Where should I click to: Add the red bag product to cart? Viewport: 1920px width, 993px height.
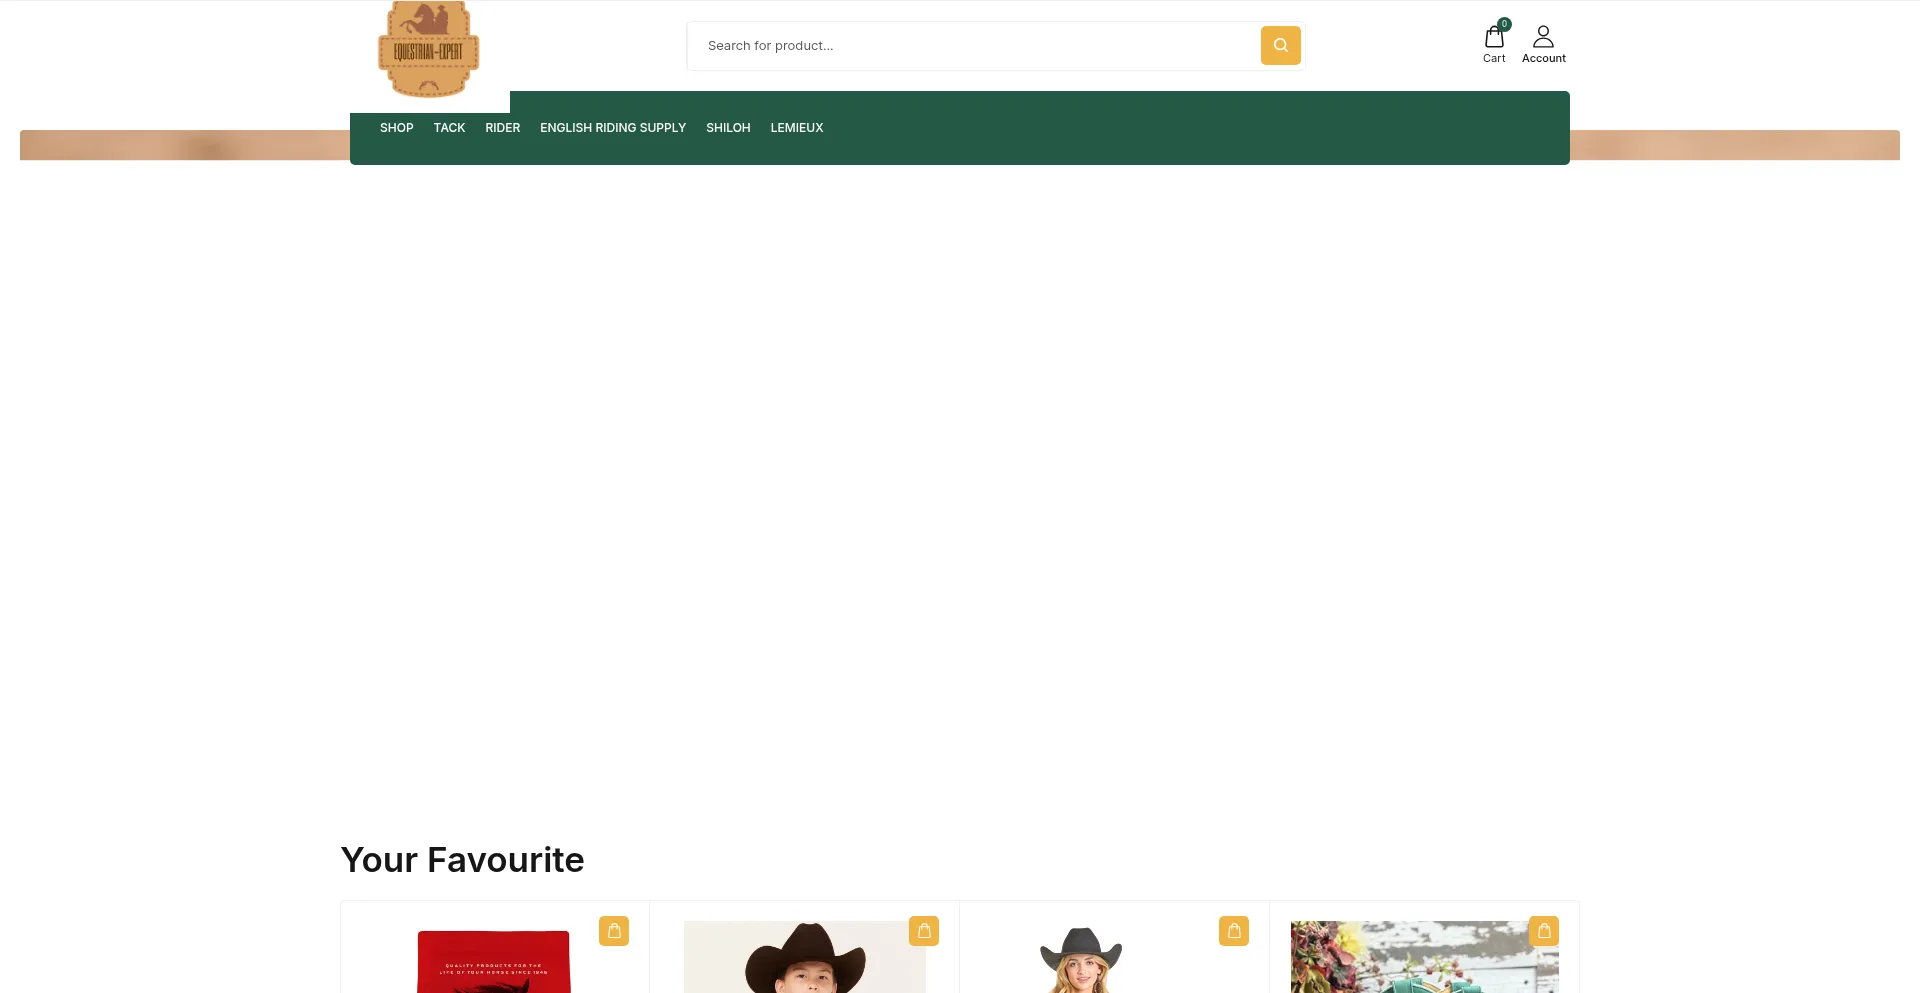614,931
